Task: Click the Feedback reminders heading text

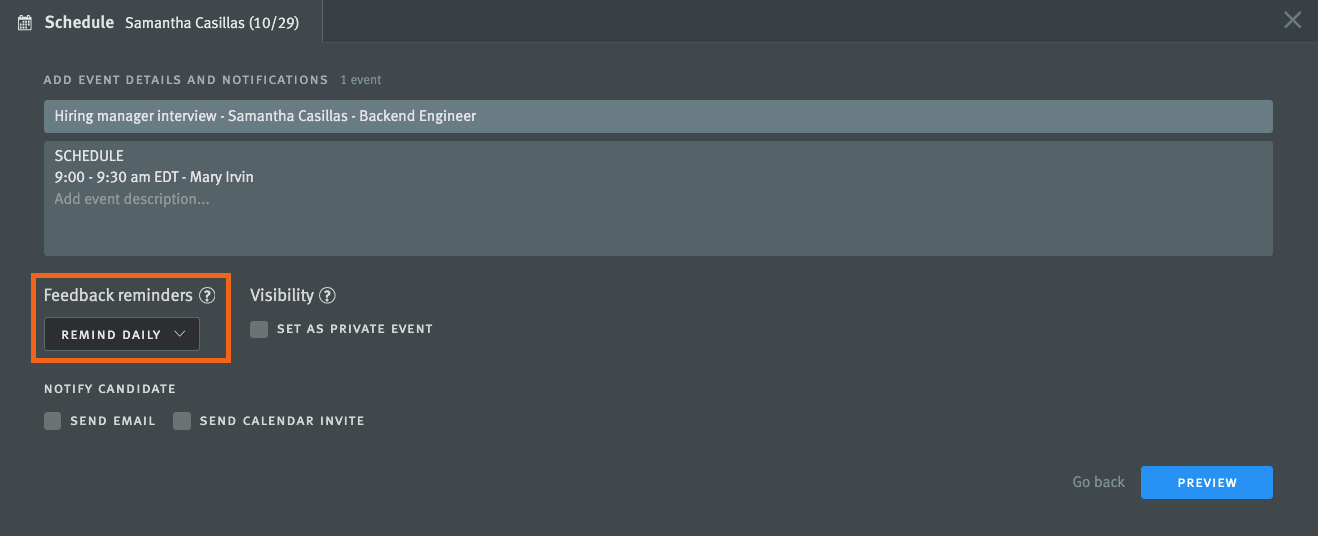Action: click(x=118, y=295)
